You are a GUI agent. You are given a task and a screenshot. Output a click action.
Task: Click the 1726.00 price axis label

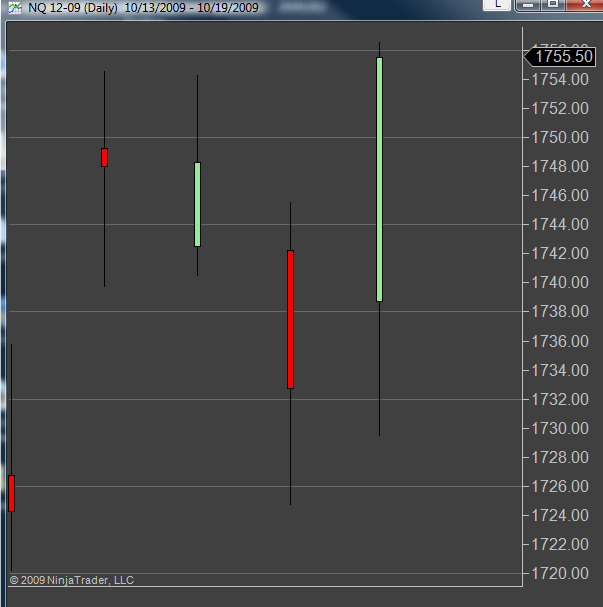(560, 487)
